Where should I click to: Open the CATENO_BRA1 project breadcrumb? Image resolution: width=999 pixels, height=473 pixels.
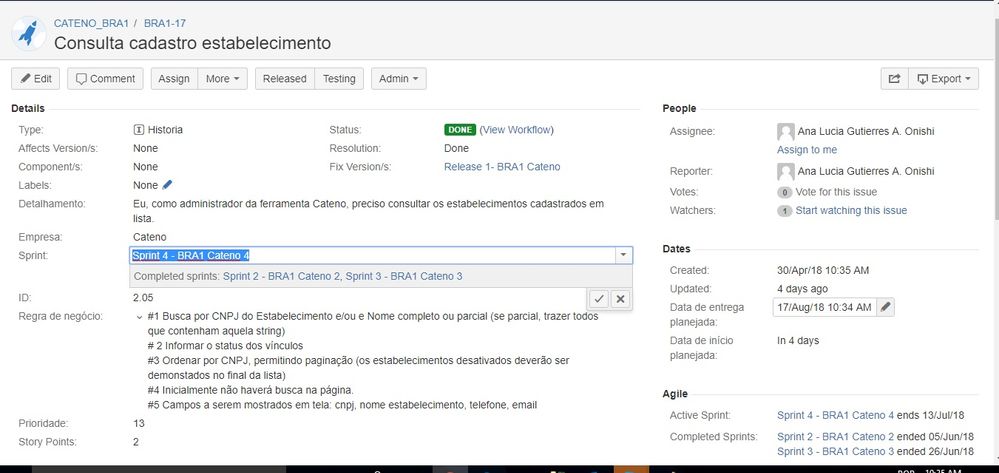(91, 23)
